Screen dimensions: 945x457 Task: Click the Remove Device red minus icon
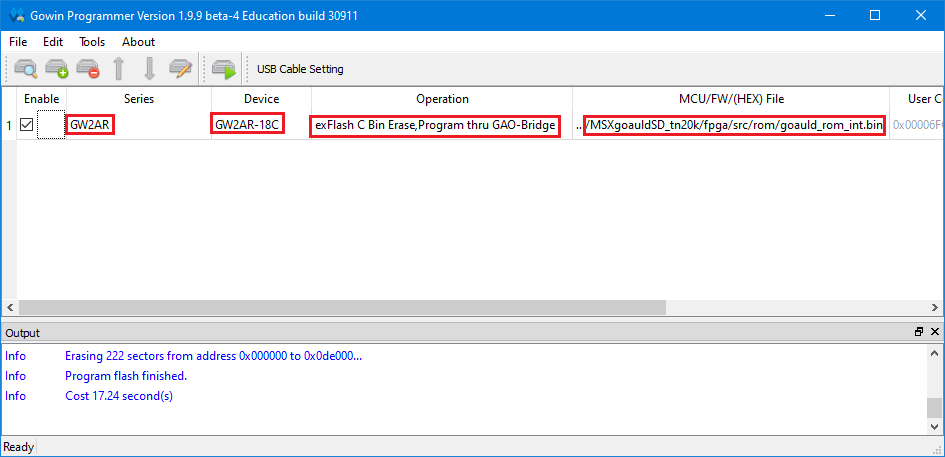click(88, 69)
